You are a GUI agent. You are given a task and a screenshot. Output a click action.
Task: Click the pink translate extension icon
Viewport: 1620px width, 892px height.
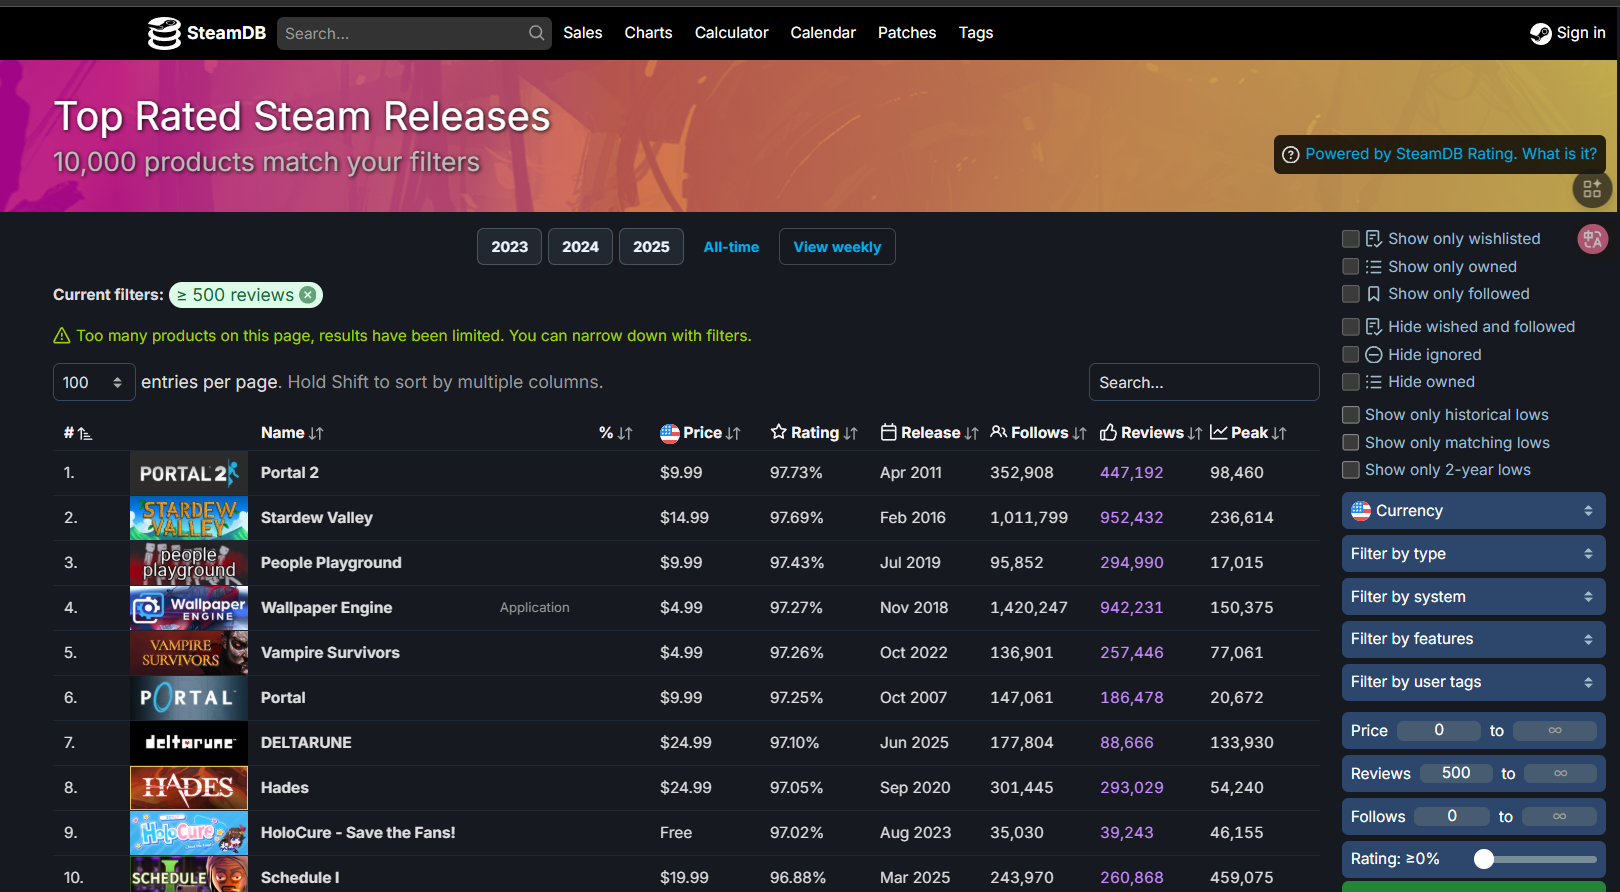(x=1592, y=239)
